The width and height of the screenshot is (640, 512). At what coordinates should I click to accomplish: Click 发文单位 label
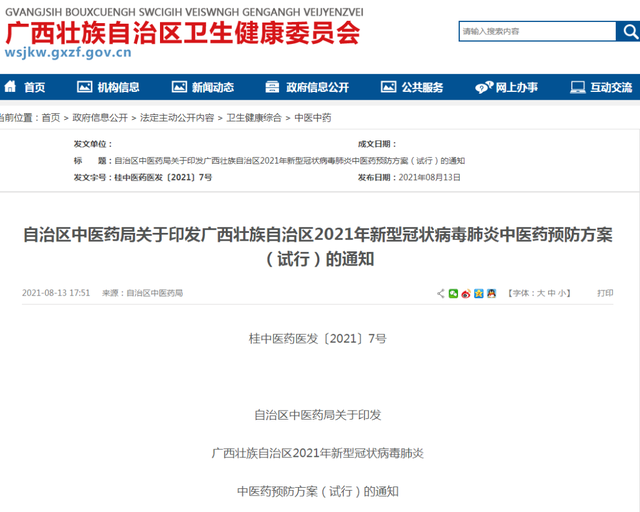pyautogui.click(x=93, y=144)
